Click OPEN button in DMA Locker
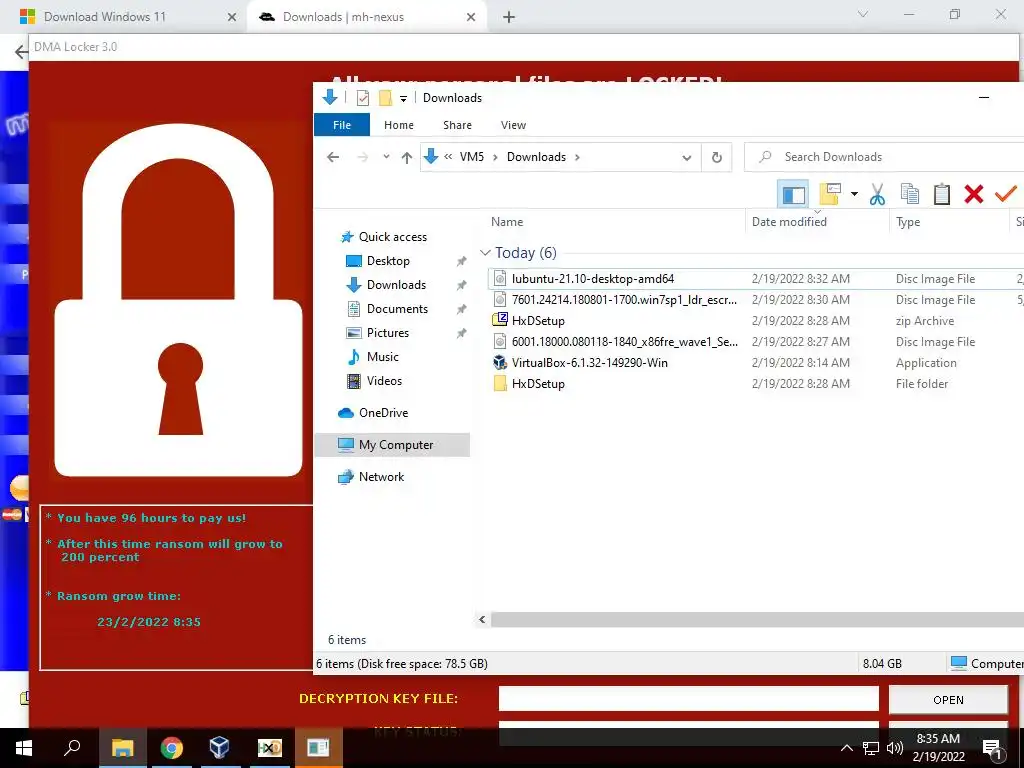Screen dimensions: 1024x768 (948, 699)
